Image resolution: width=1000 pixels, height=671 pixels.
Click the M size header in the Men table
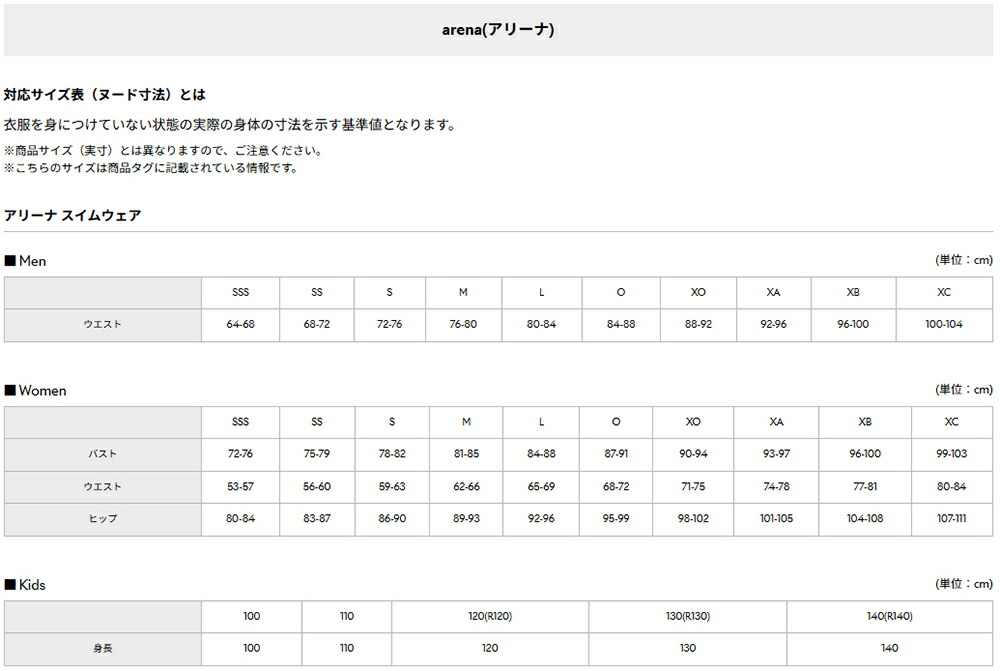[463, 292]
